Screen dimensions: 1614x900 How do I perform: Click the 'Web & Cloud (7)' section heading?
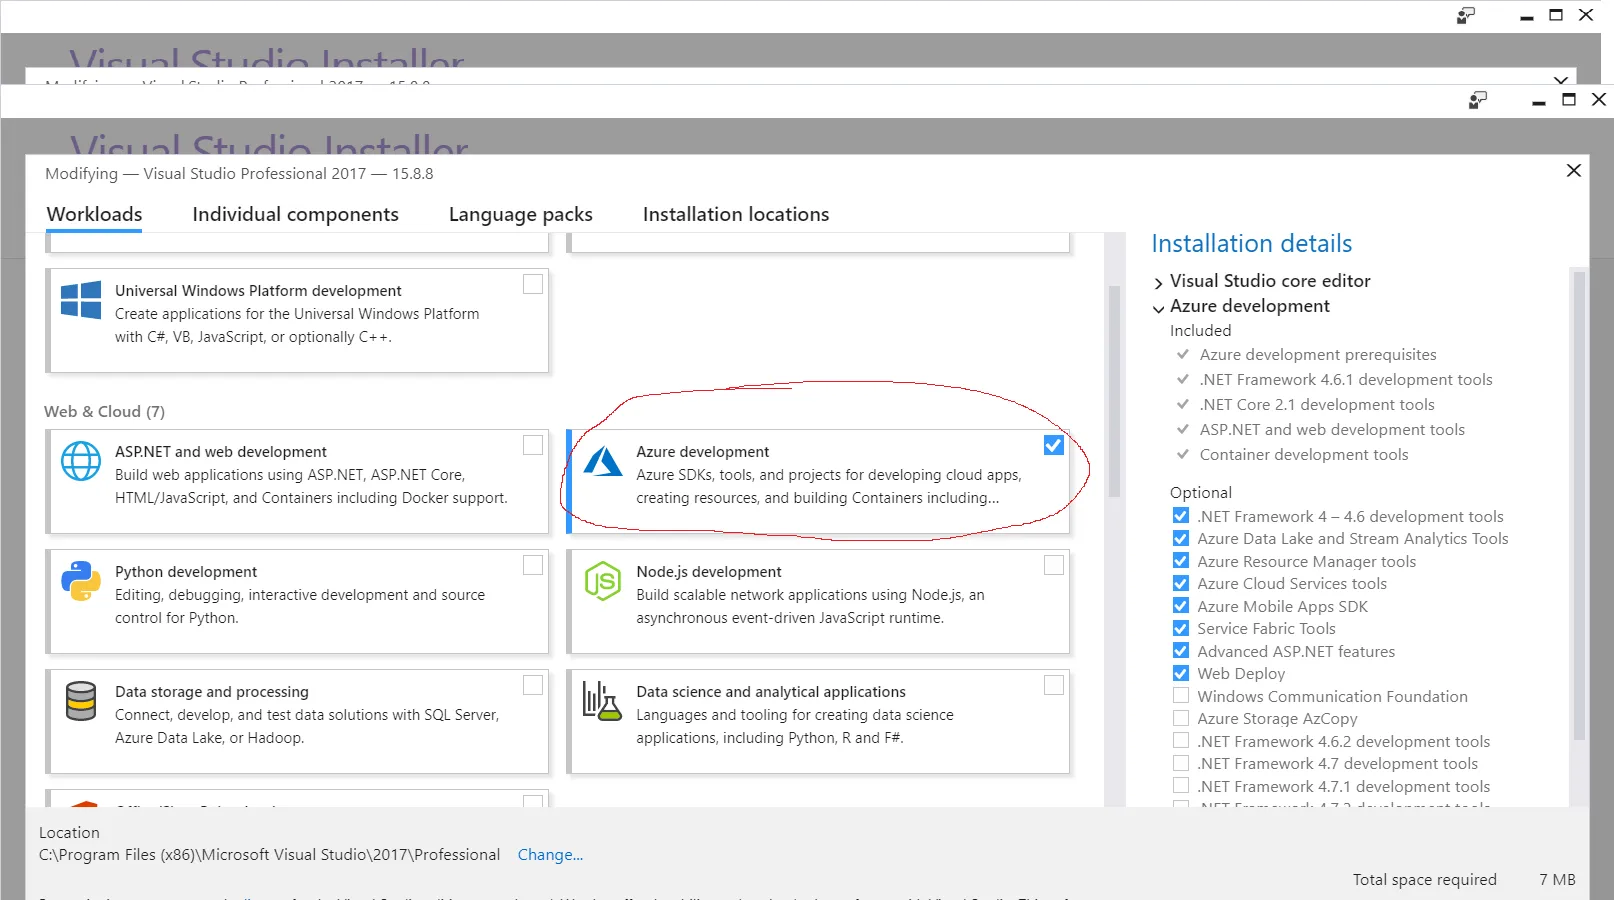pos(105,412)
